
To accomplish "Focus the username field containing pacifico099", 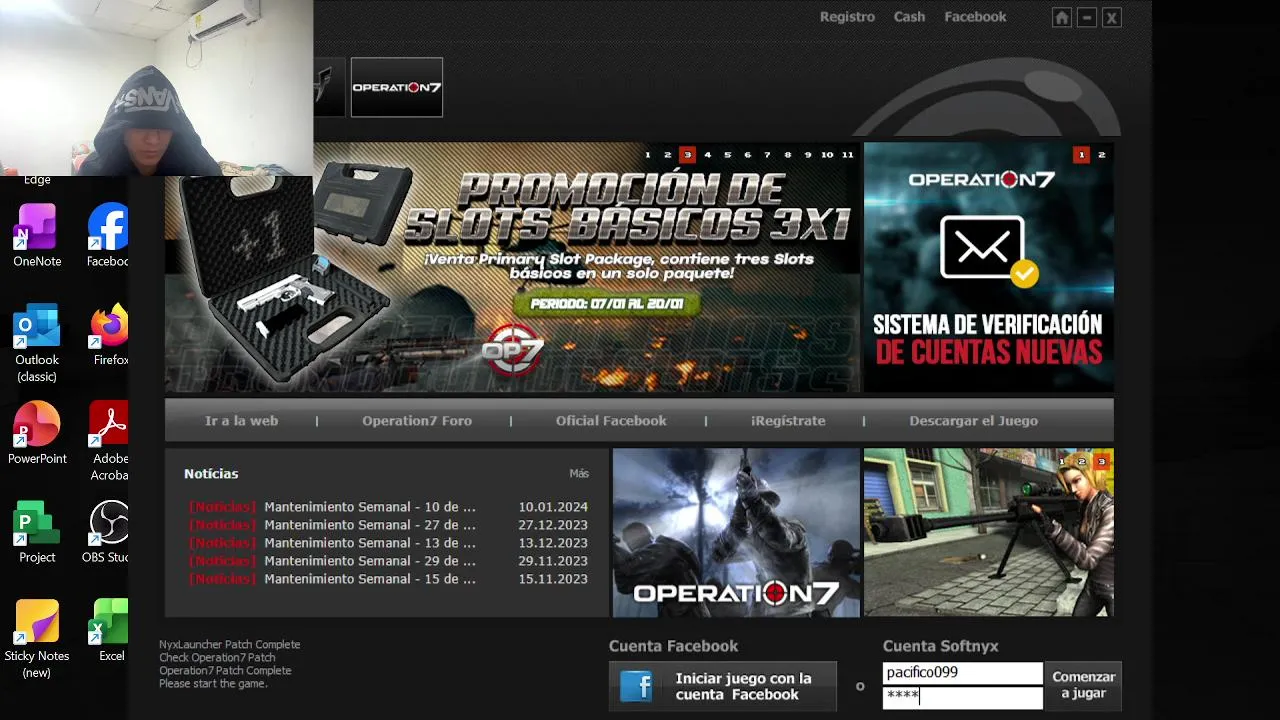I will [x=962, y=673].
